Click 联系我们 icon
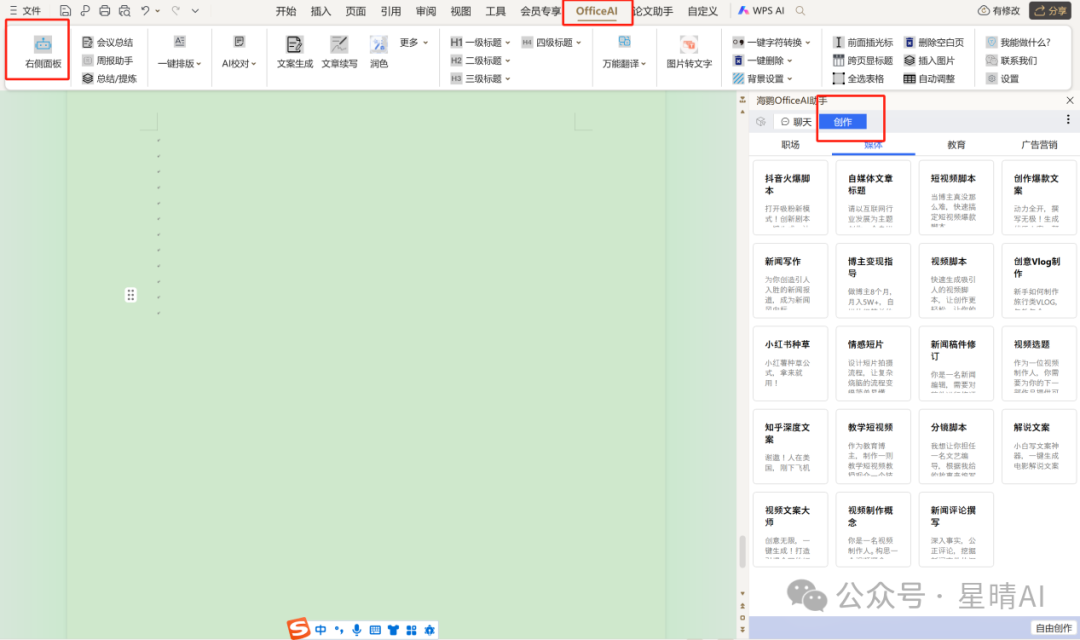1080x640 pixels. [x=991, y=61]
